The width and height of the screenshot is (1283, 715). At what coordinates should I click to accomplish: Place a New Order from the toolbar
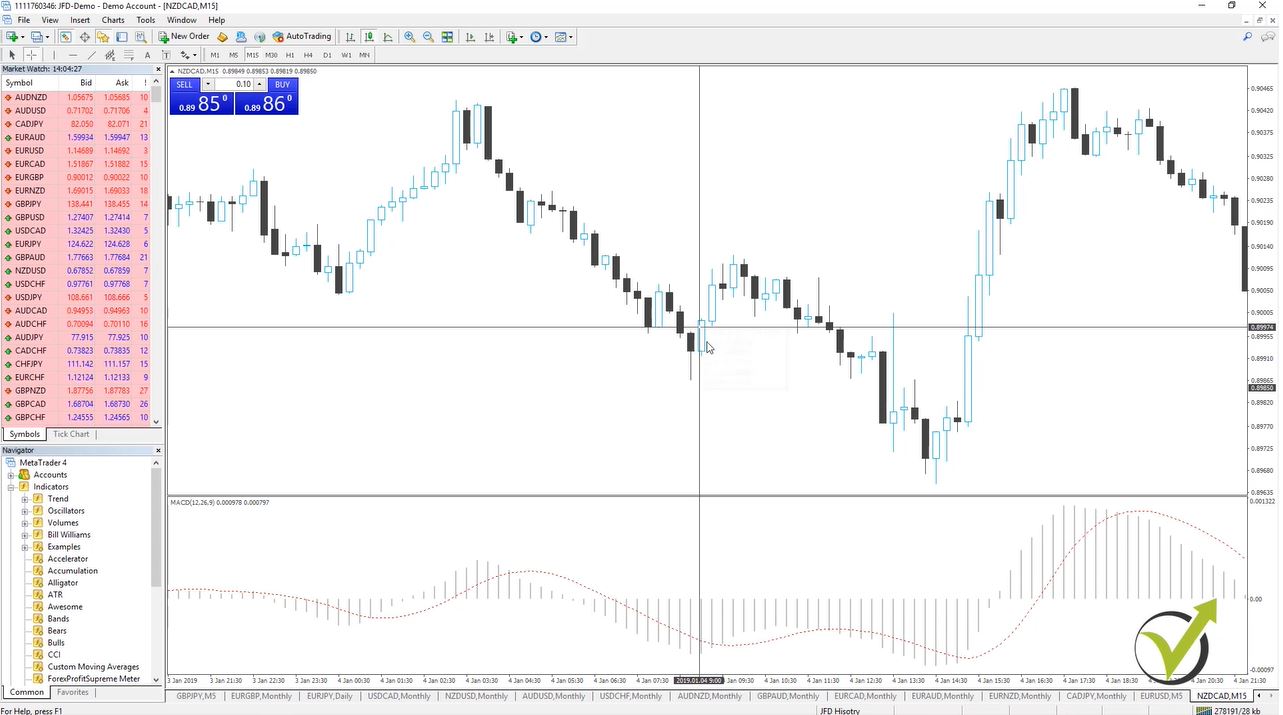tap(185, 36)
